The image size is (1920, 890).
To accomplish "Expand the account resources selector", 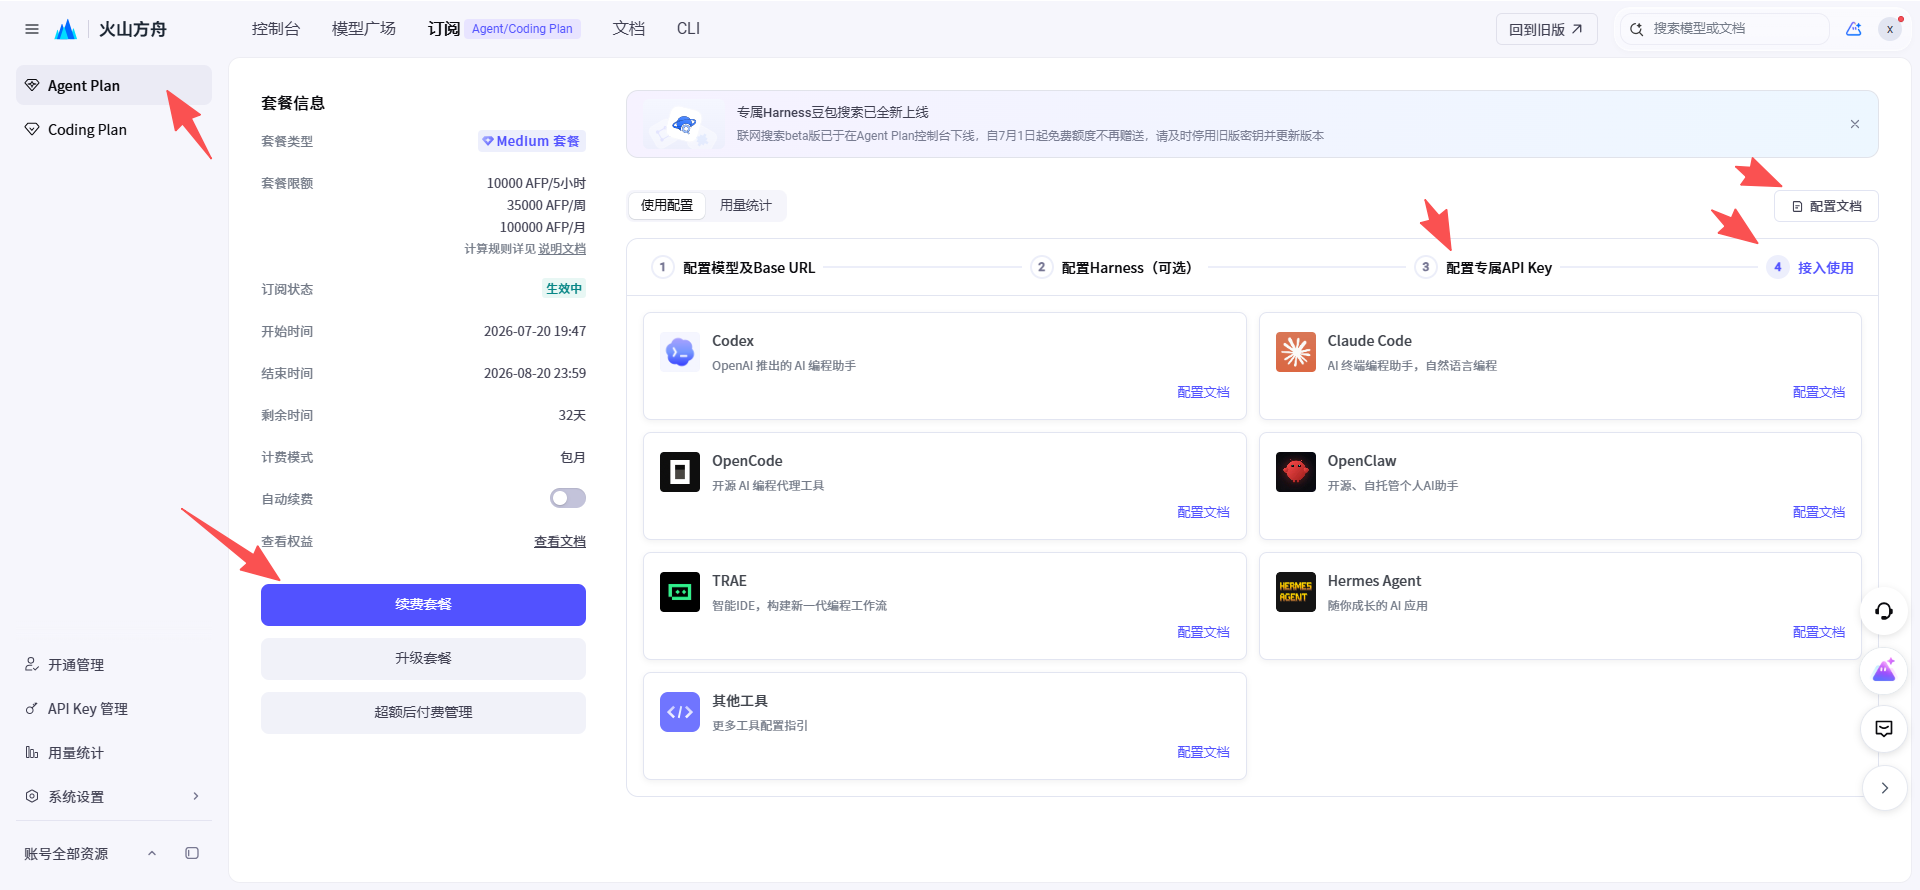I will (x=152, y=853).
